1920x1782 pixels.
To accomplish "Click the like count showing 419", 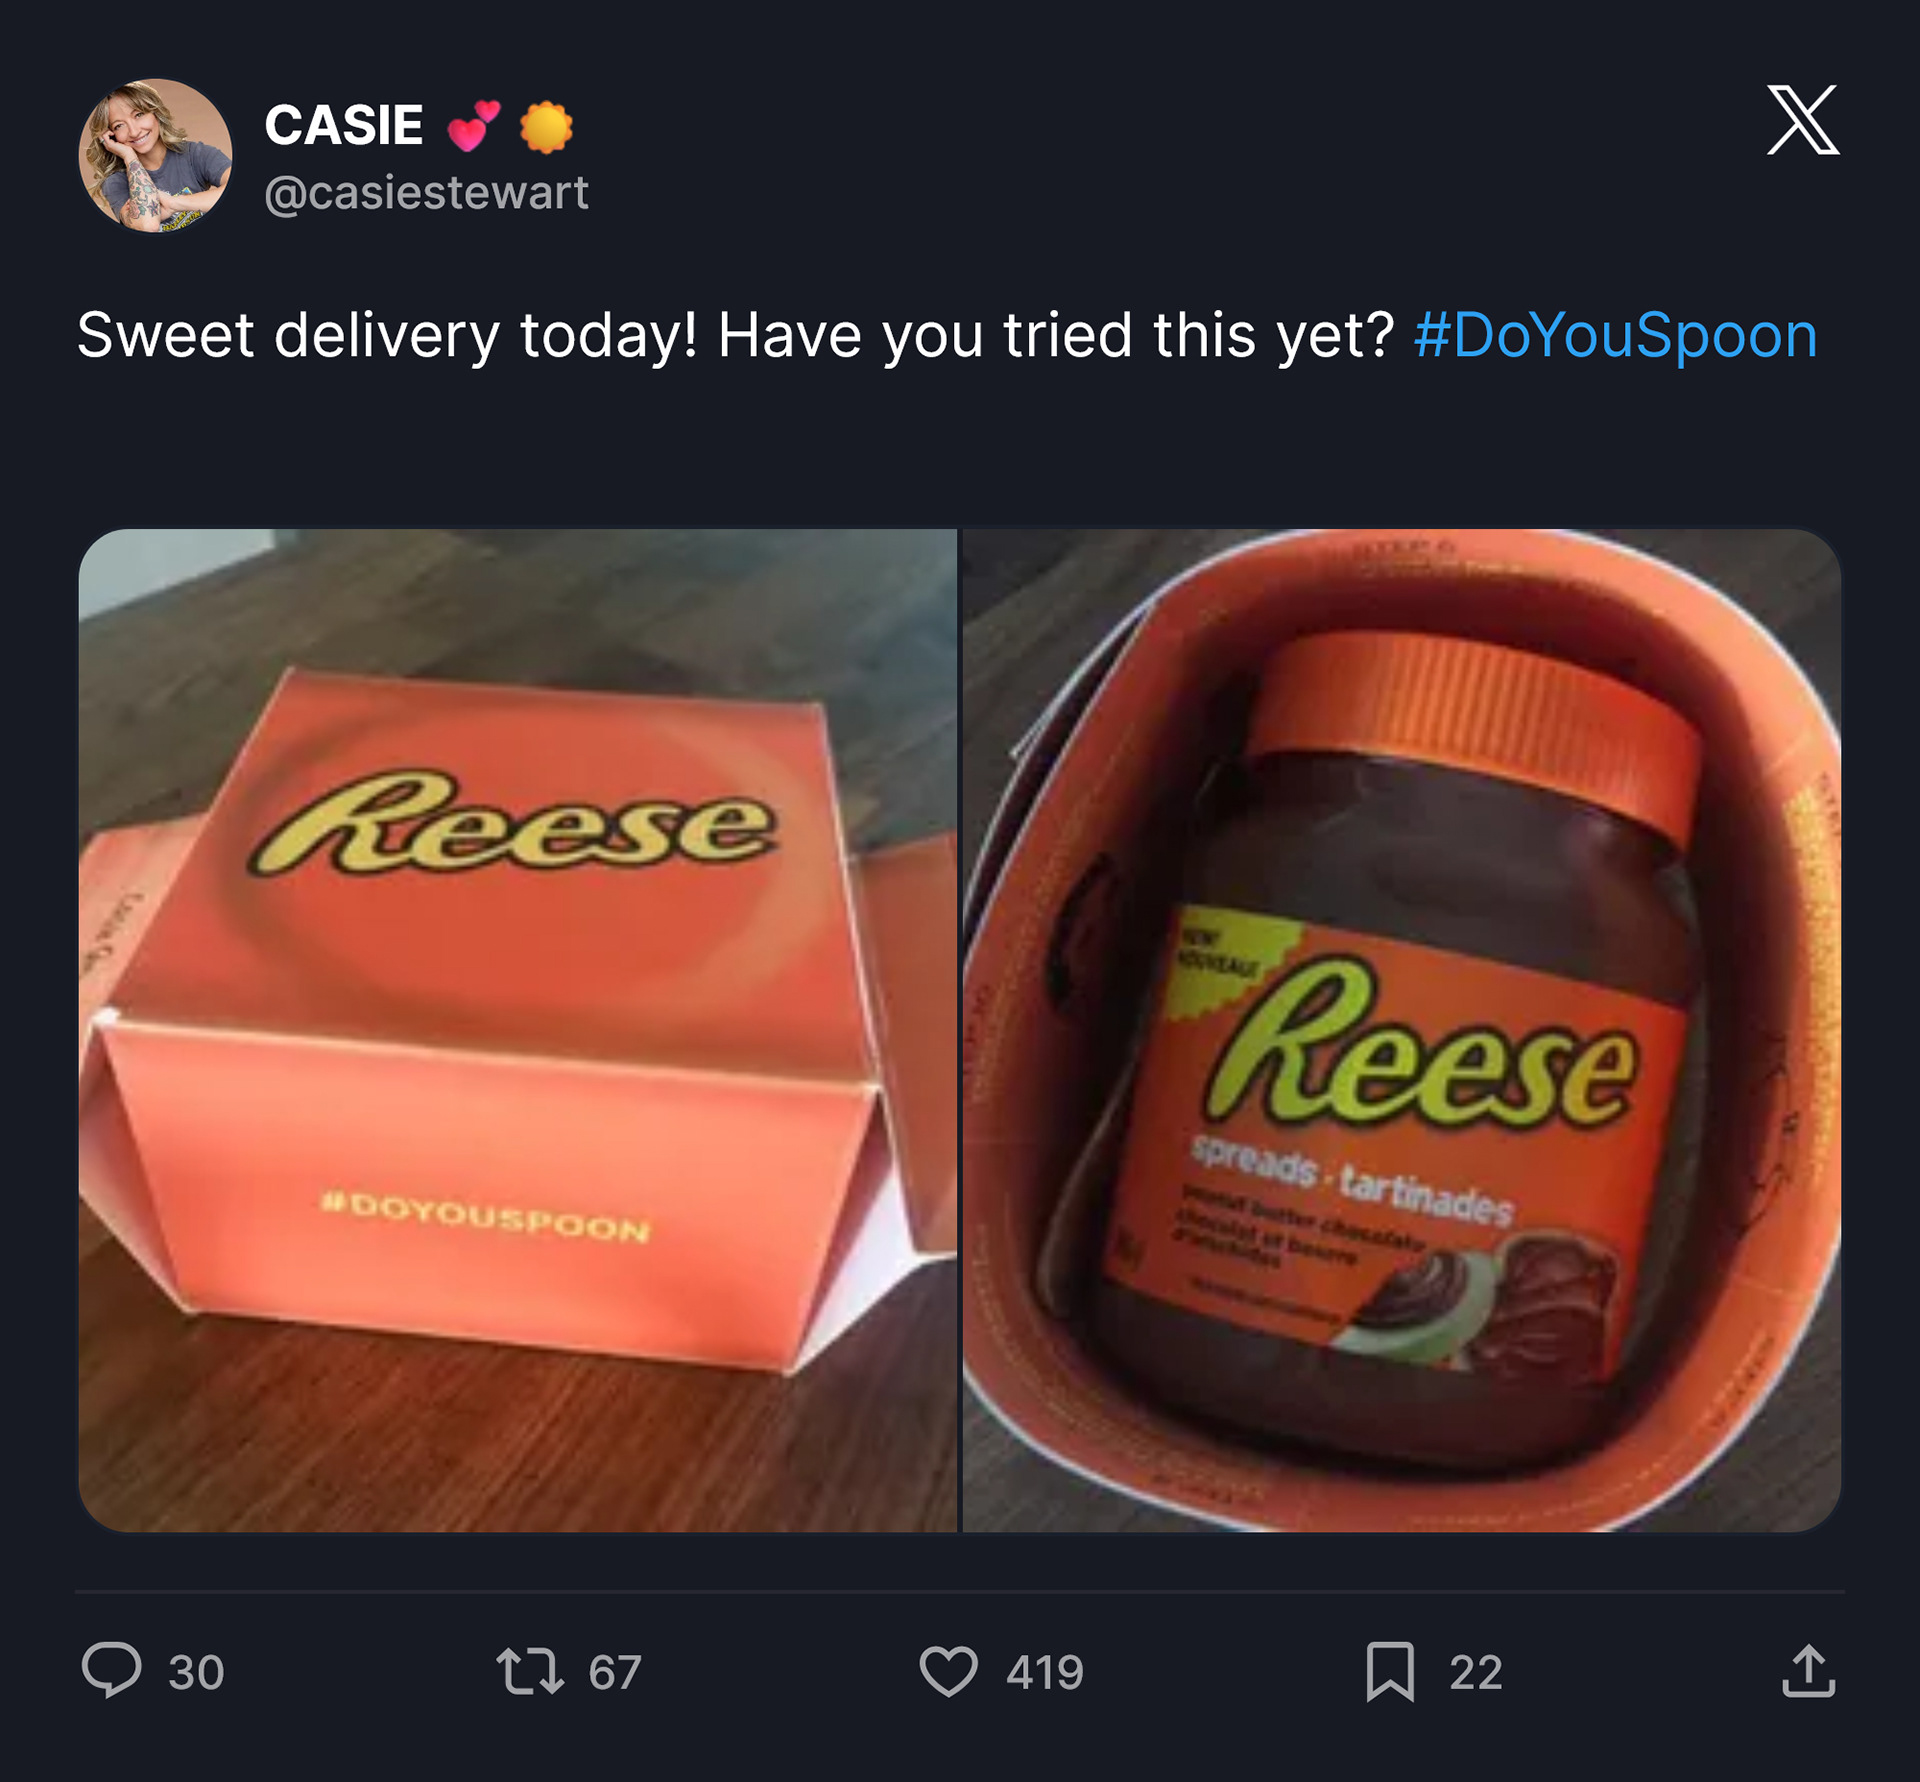I will pos(1045,1673).
